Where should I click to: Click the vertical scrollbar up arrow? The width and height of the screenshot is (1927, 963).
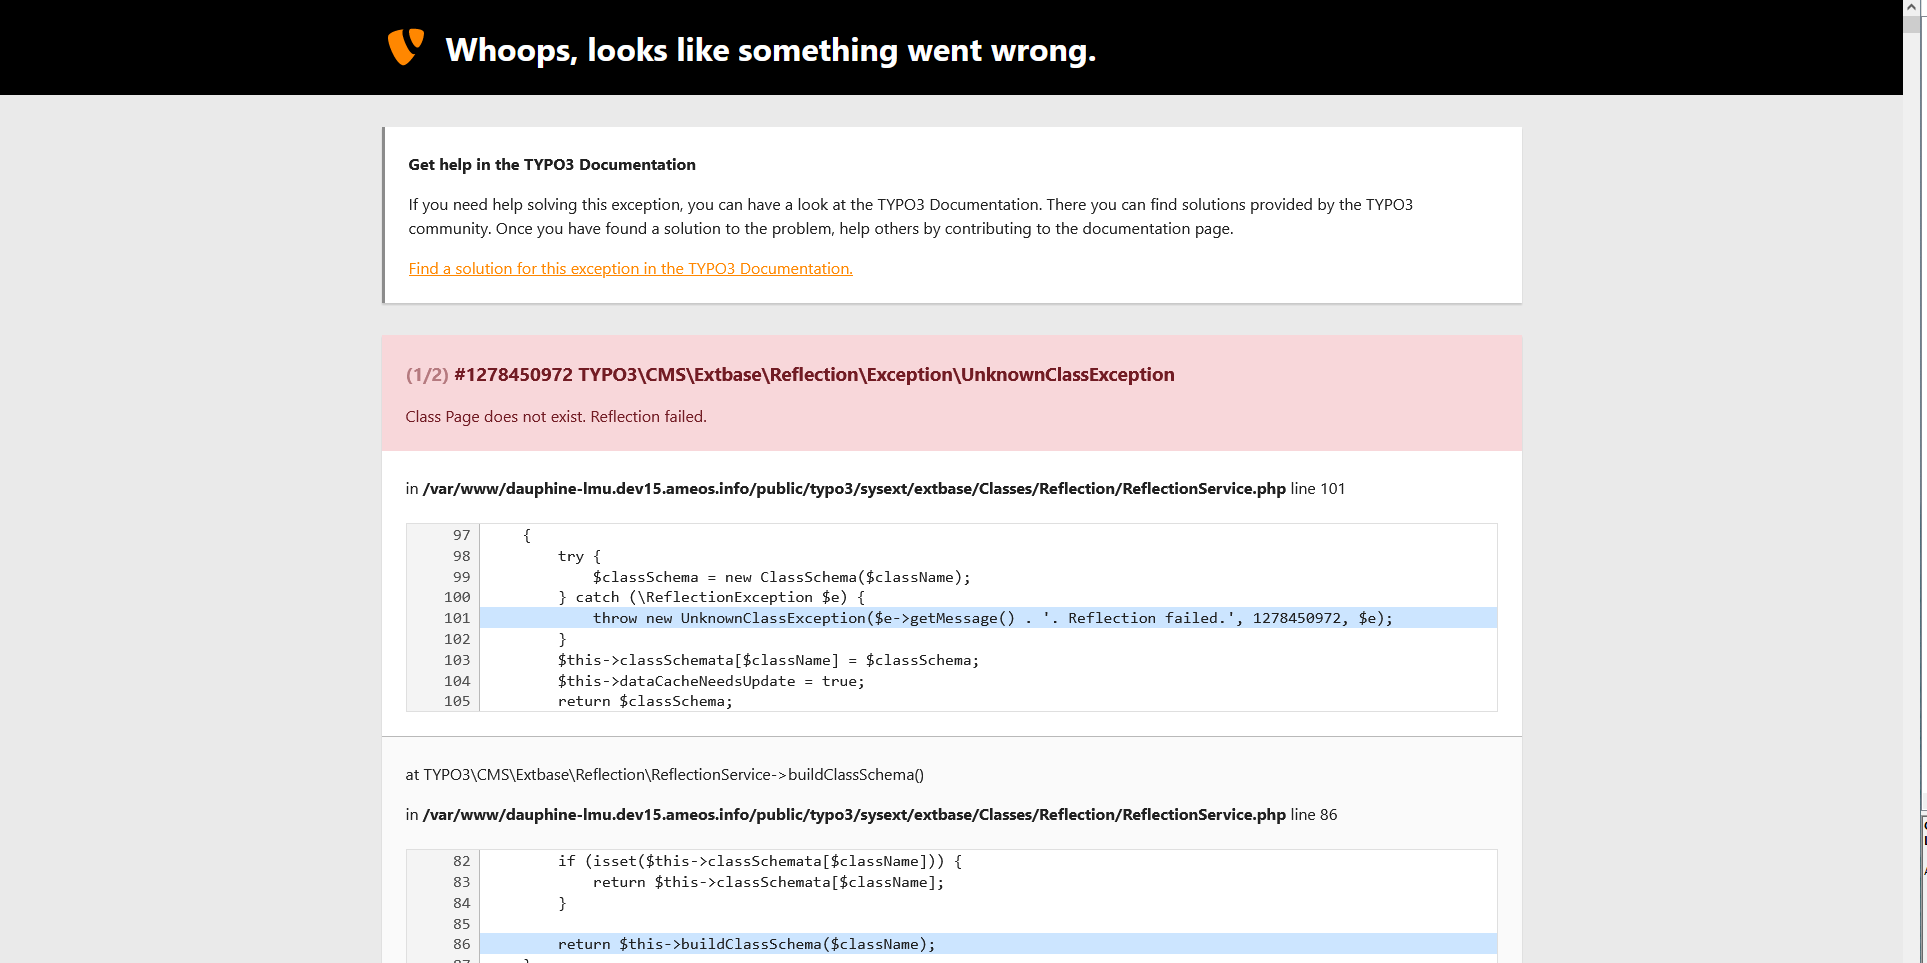pos(1911,7)
